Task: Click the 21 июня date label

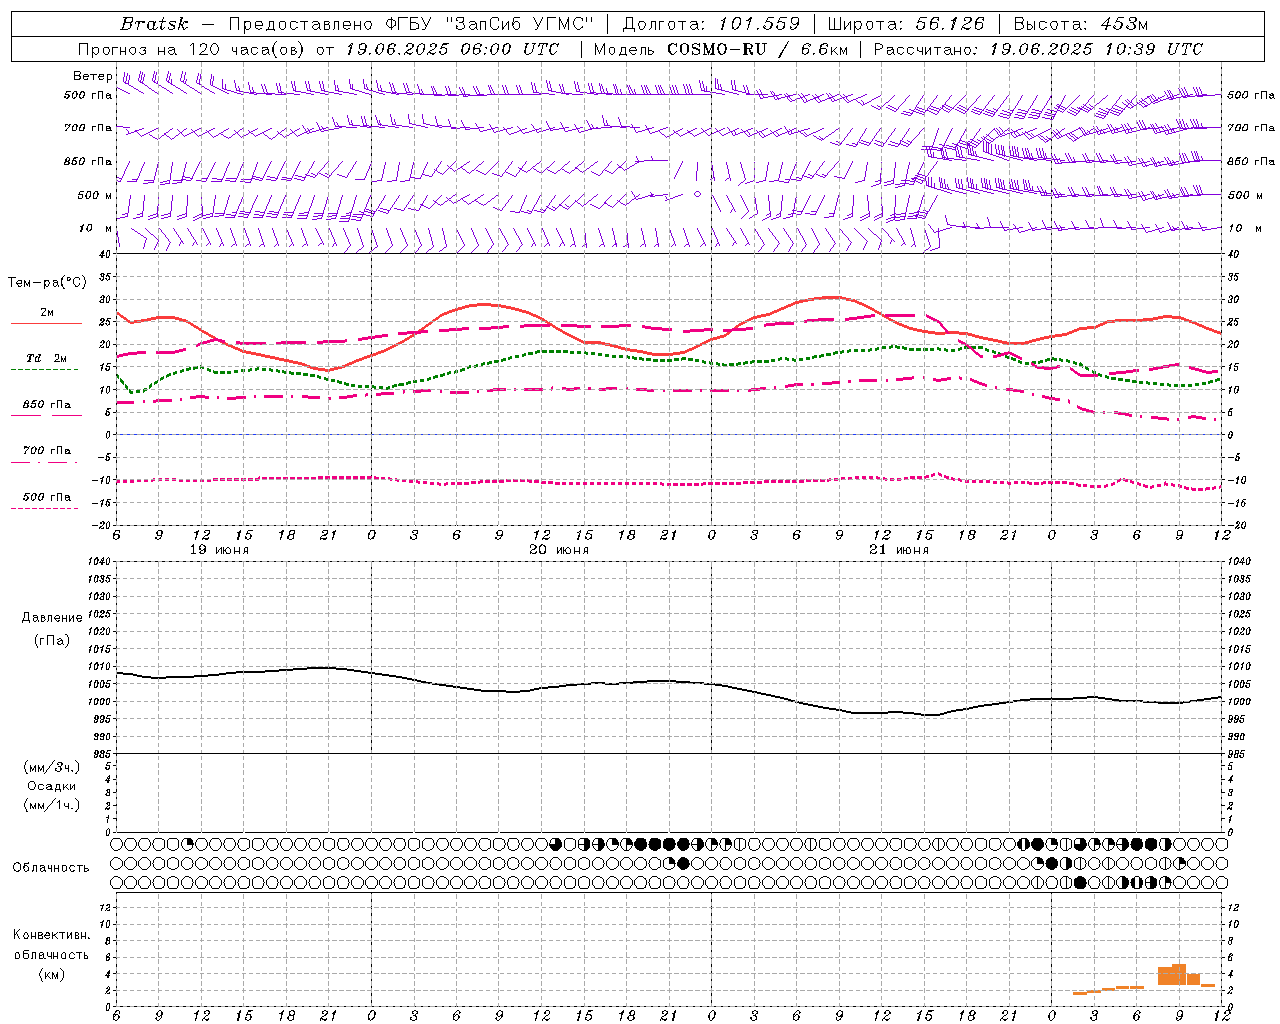Action: 899,550
